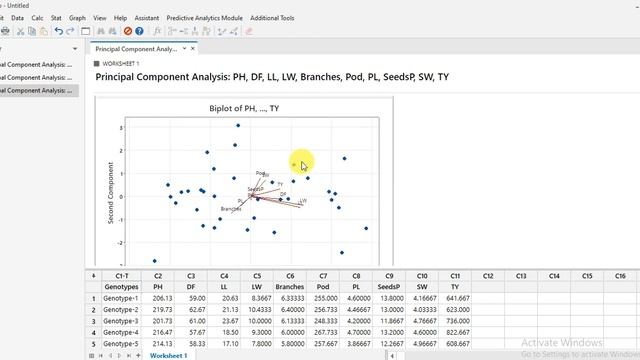Click the Copy icon in the toolbar
This screenshot has width=640, height=360.
pos(32,31)
